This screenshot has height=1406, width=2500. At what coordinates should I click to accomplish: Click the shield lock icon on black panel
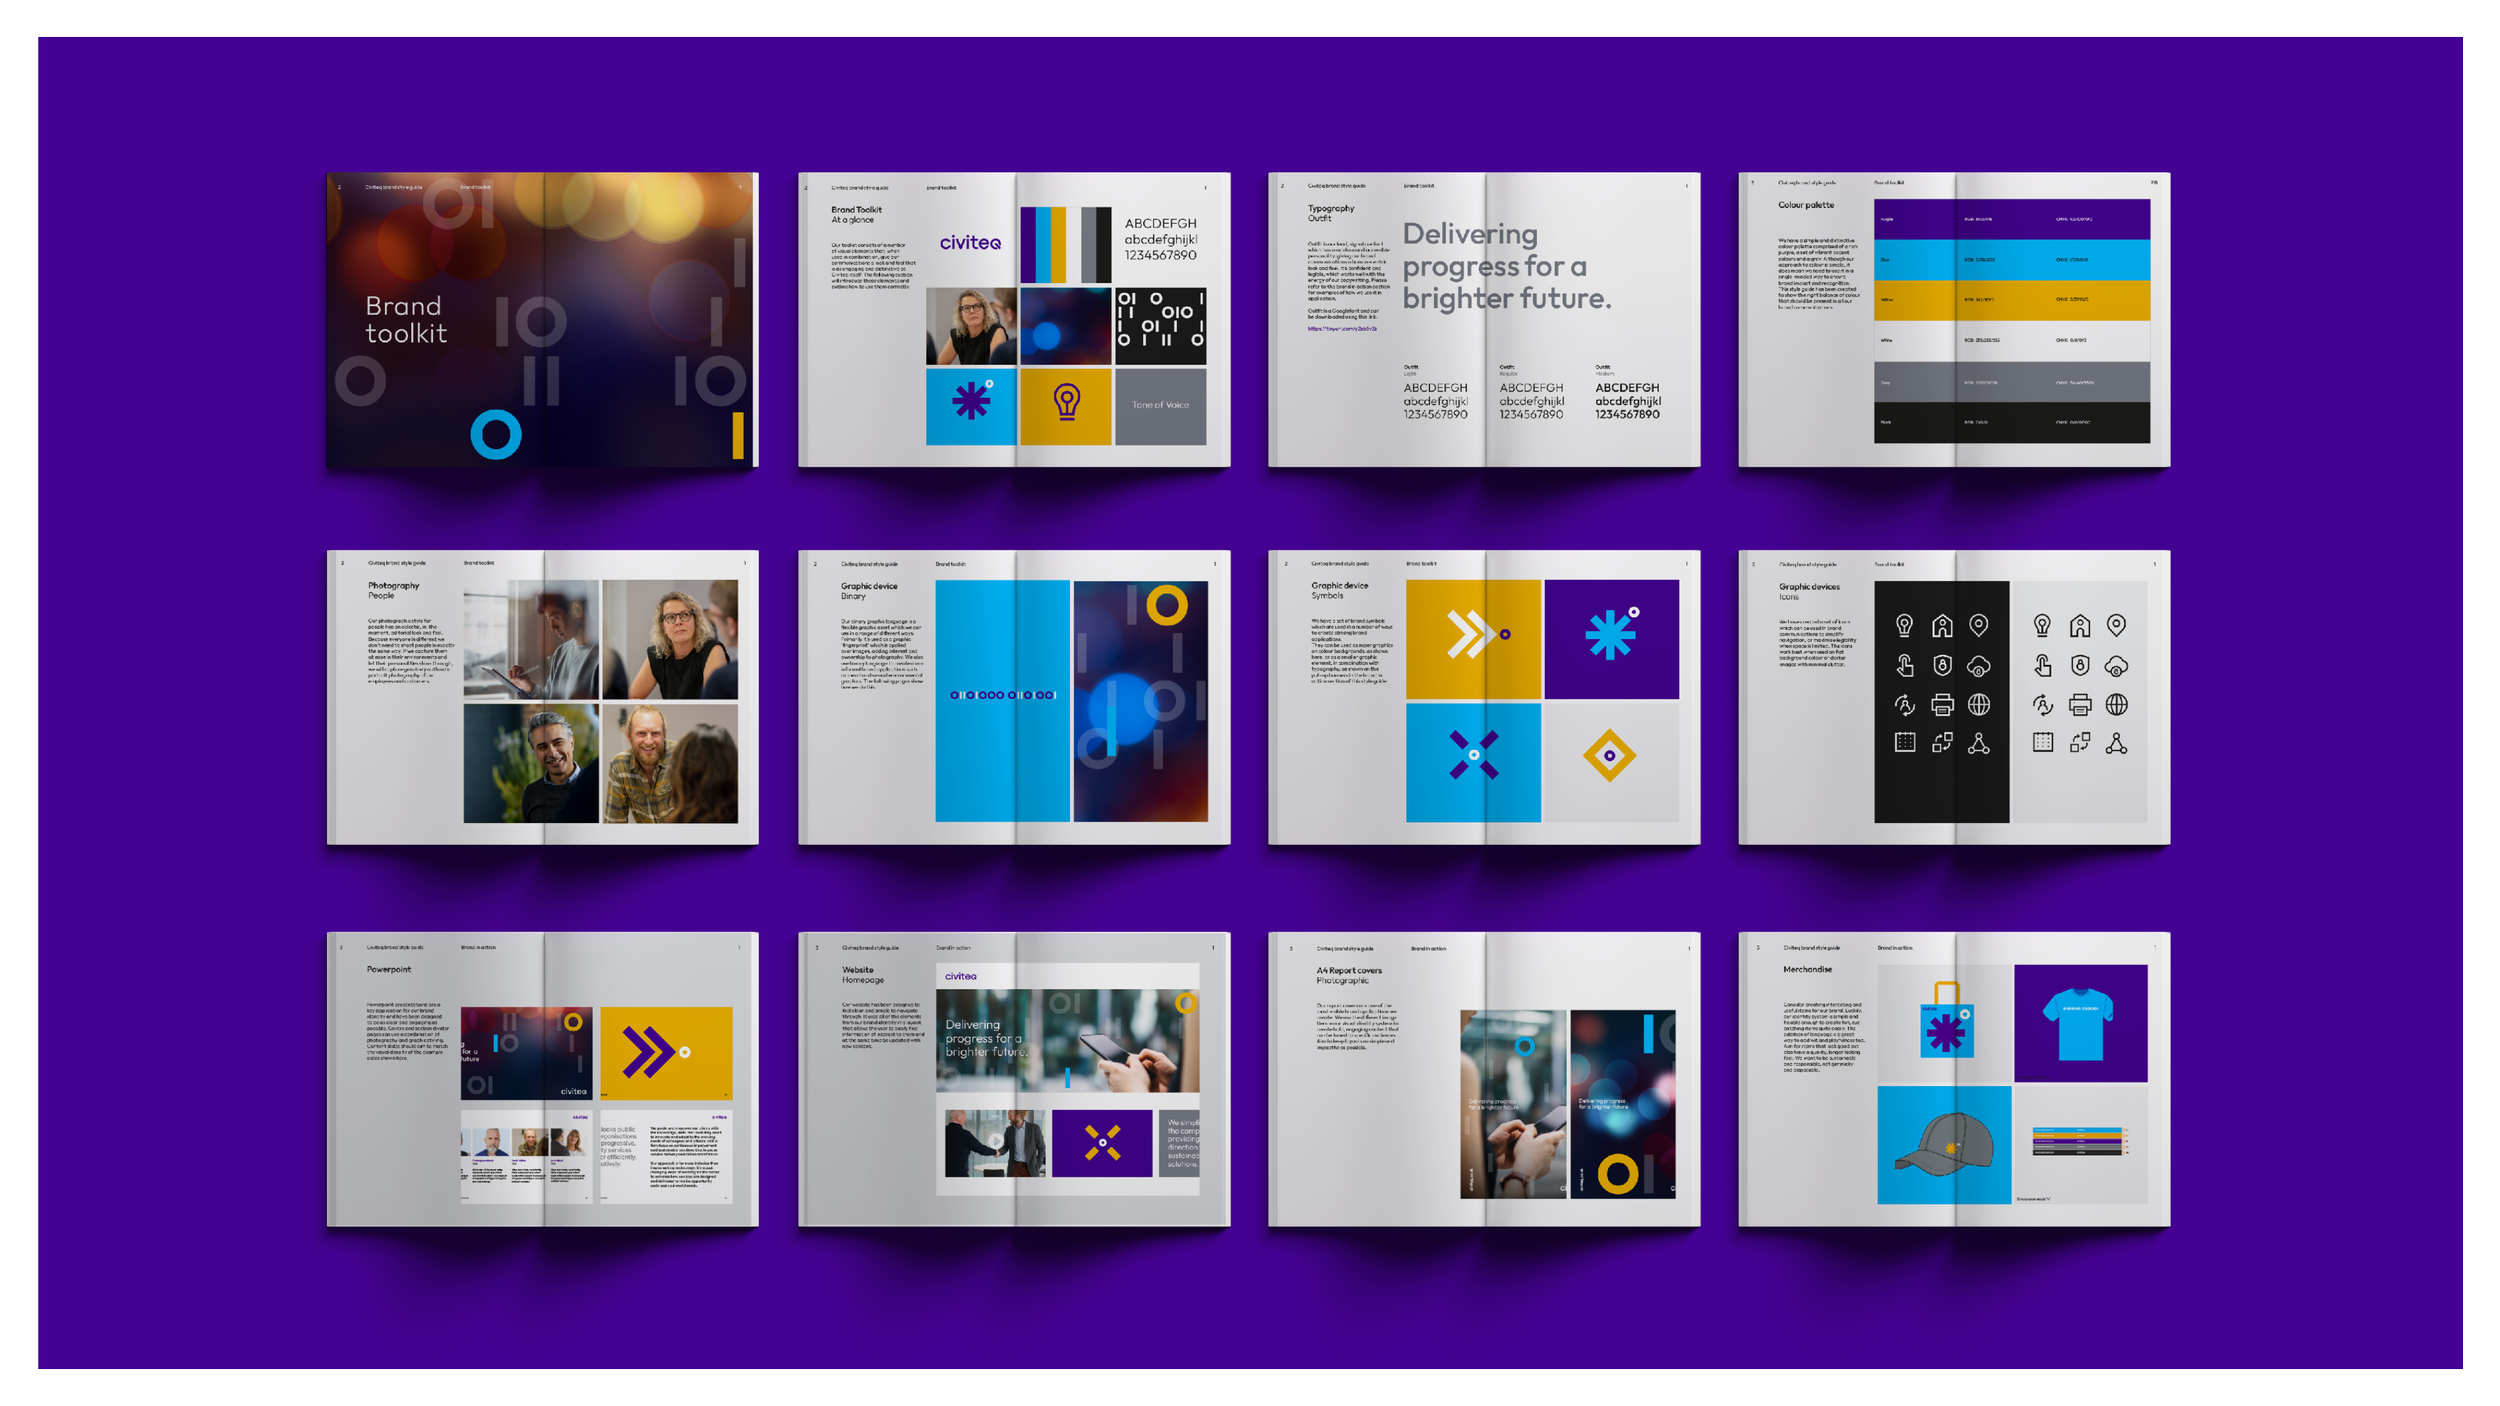pos(1942,665)
